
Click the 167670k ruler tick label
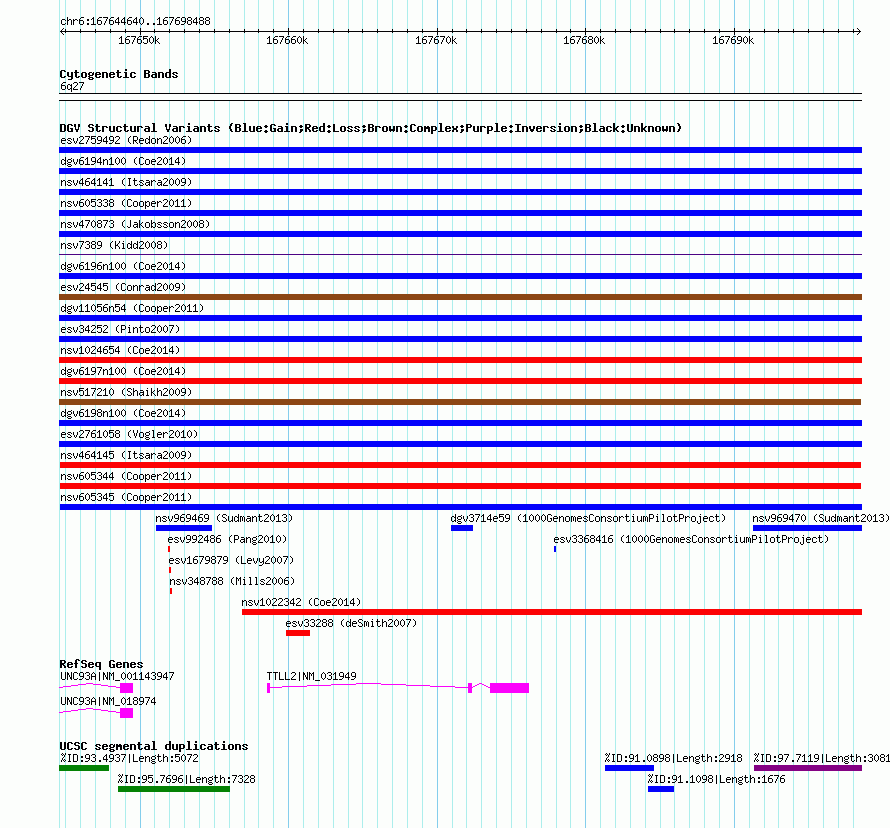pos(436,40)
